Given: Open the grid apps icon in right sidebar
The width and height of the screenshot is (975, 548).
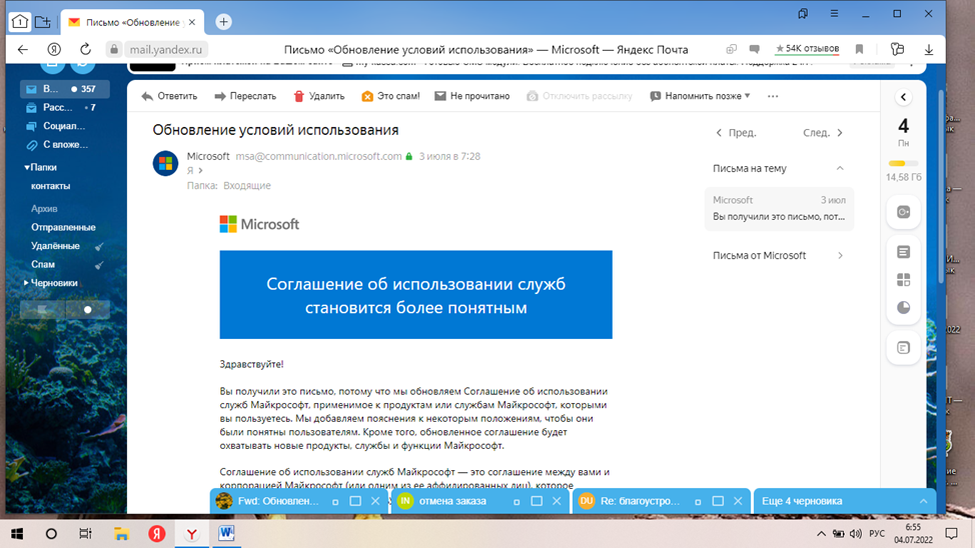Looking at the screenshot, I should [x=903, y=280].
